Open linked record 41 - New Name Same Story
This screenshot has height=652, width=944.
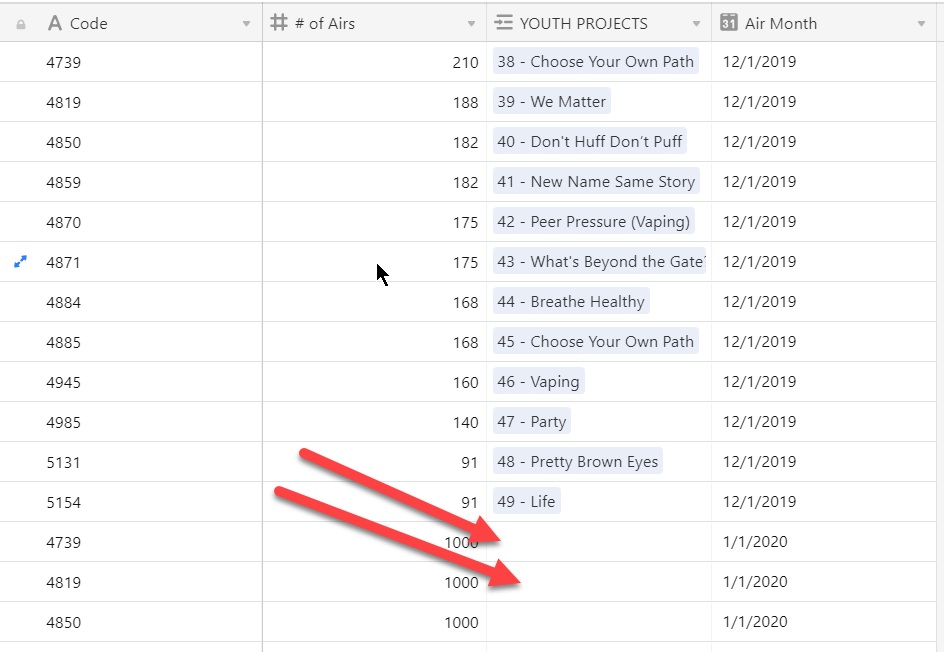[x=596, y=181]
